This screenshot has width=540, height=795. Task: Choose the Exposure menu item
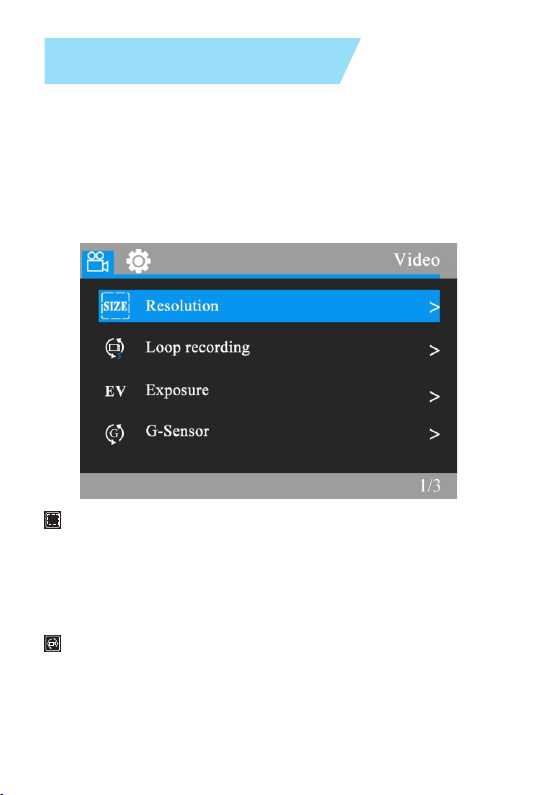coord(269,391)
